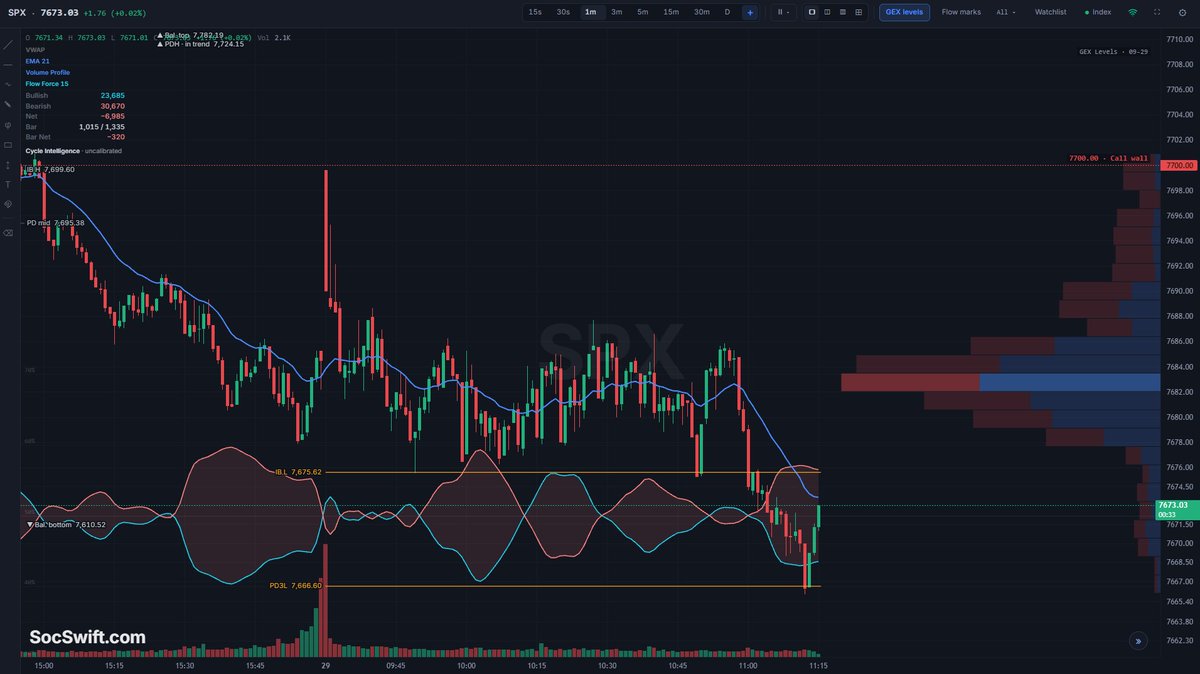This screenshot has width=1200, height=674.
Task: Click the double-arrow scroll to latest button
Action: tap(1137, 641)
